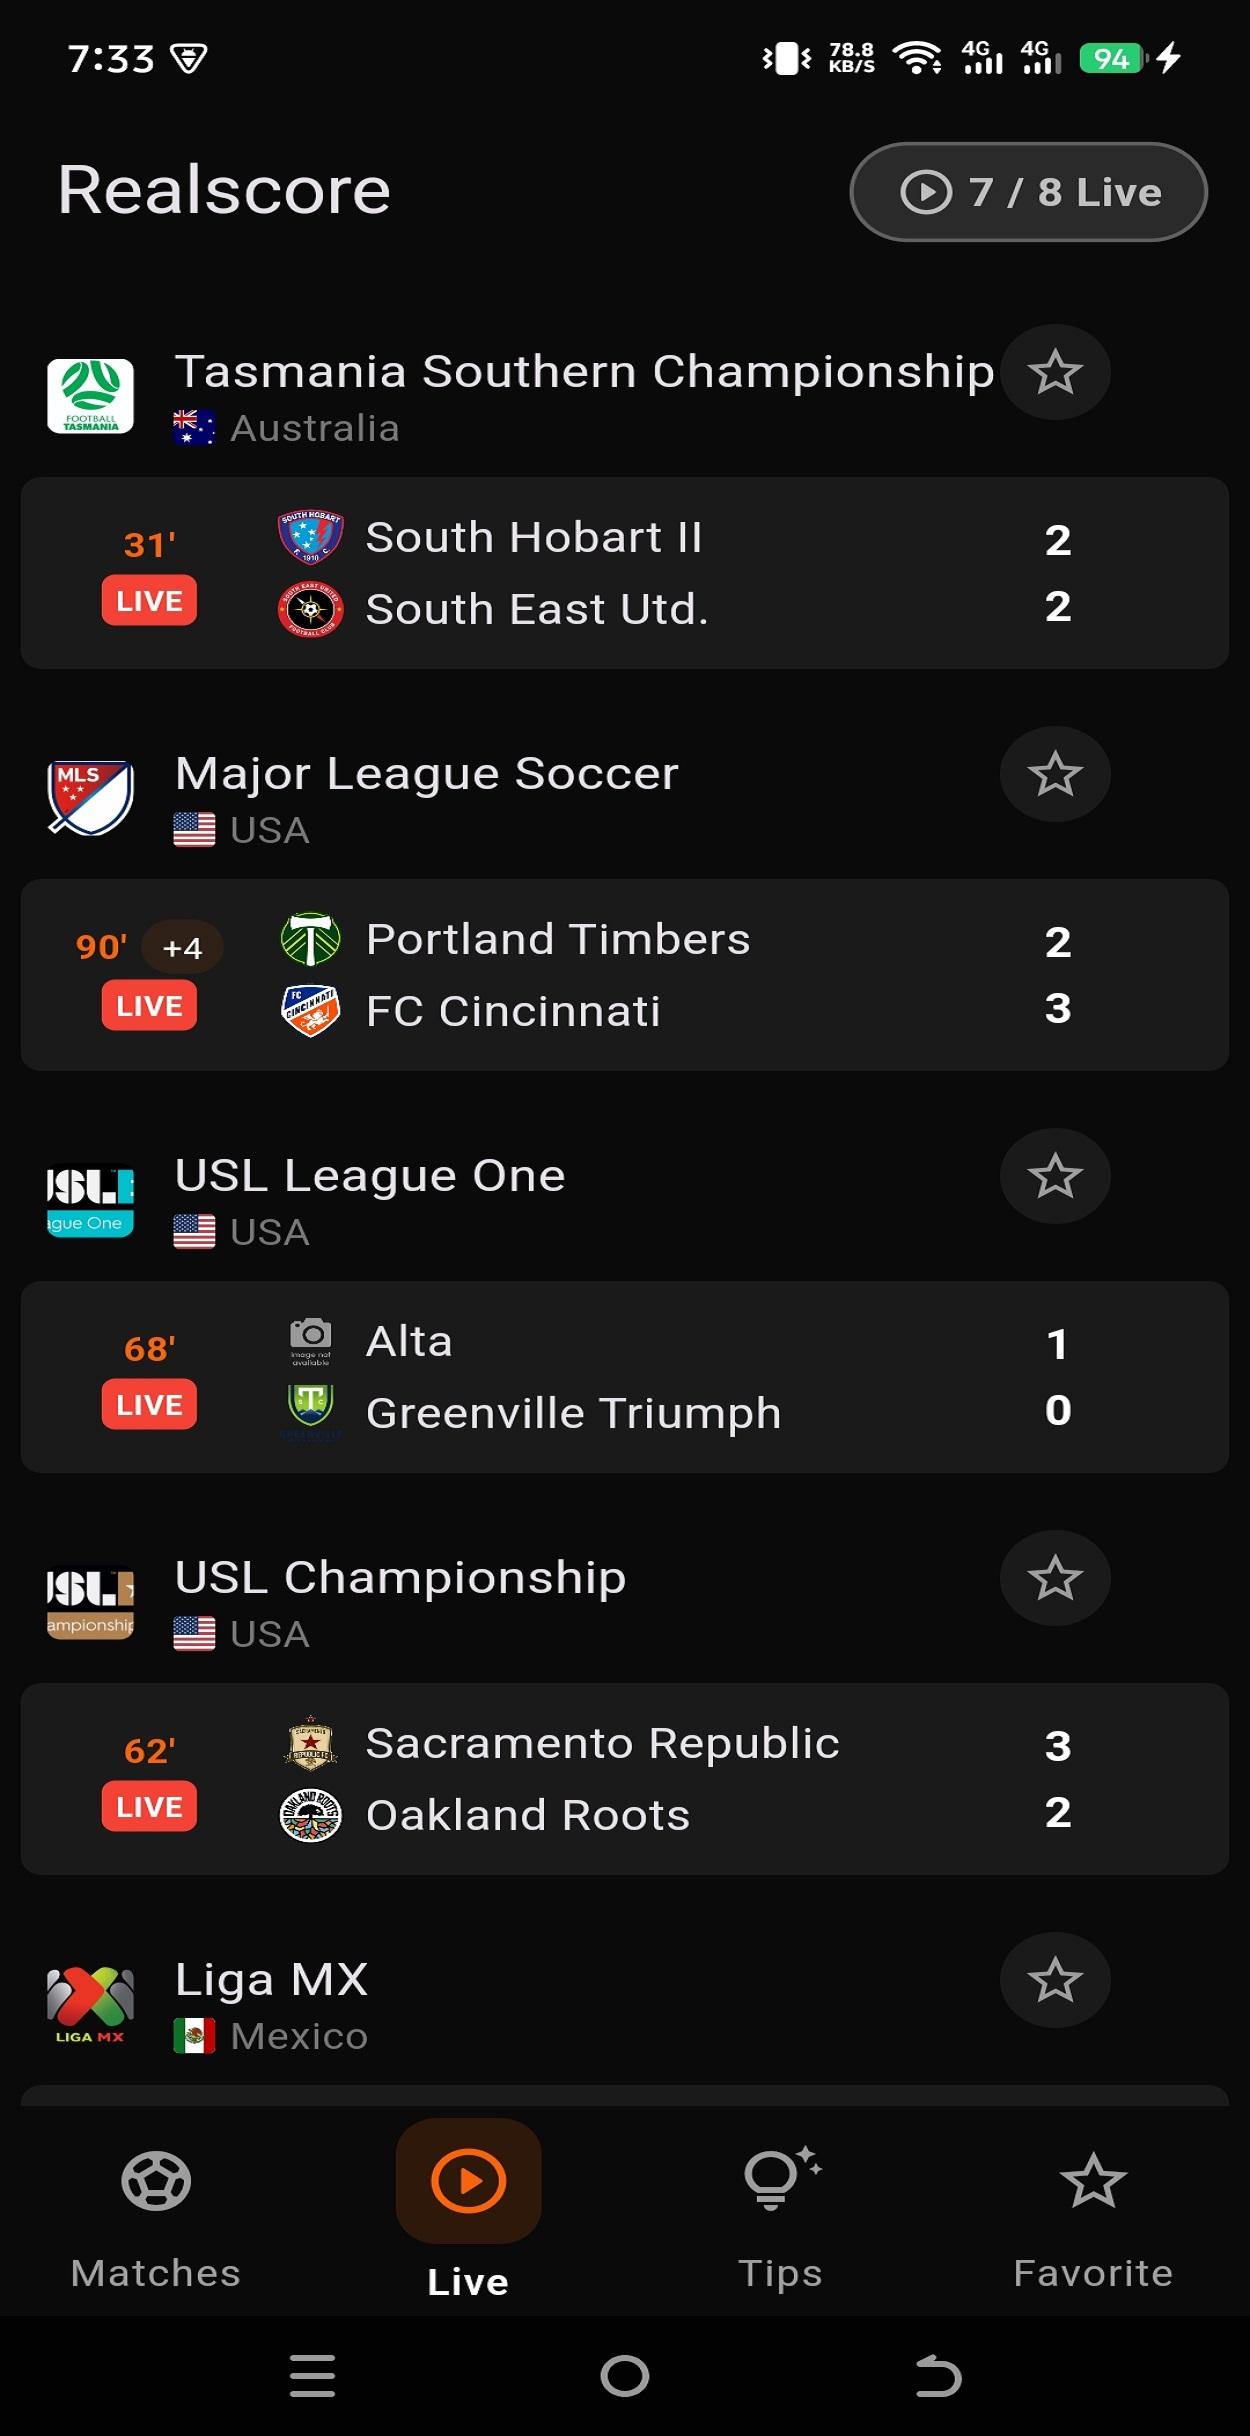Tap the Liga MX logo

pyautogui.click(x=90, y=2004)
